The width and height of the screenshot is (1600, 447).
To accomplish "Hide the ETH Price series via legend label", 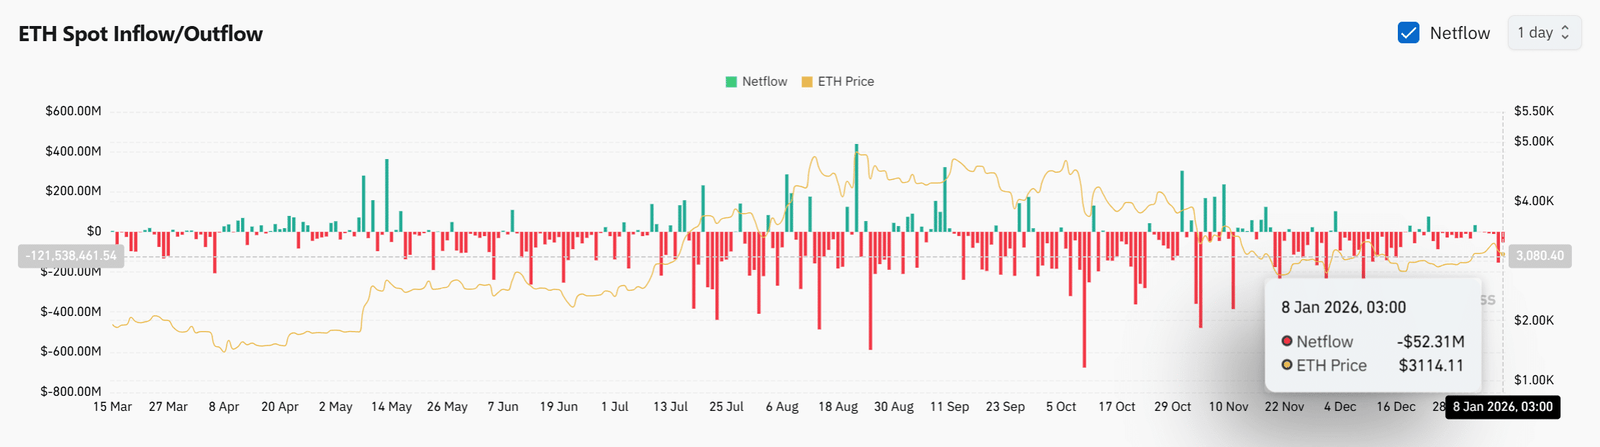I will pos(845,82).
